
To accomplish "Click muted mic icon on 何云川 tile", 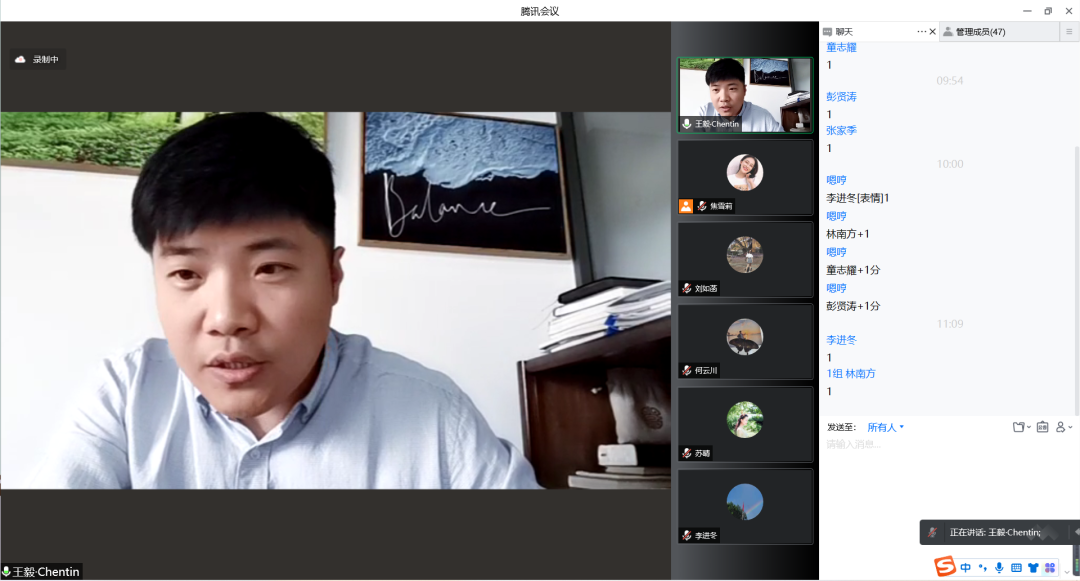I will (x=687, y=370).
